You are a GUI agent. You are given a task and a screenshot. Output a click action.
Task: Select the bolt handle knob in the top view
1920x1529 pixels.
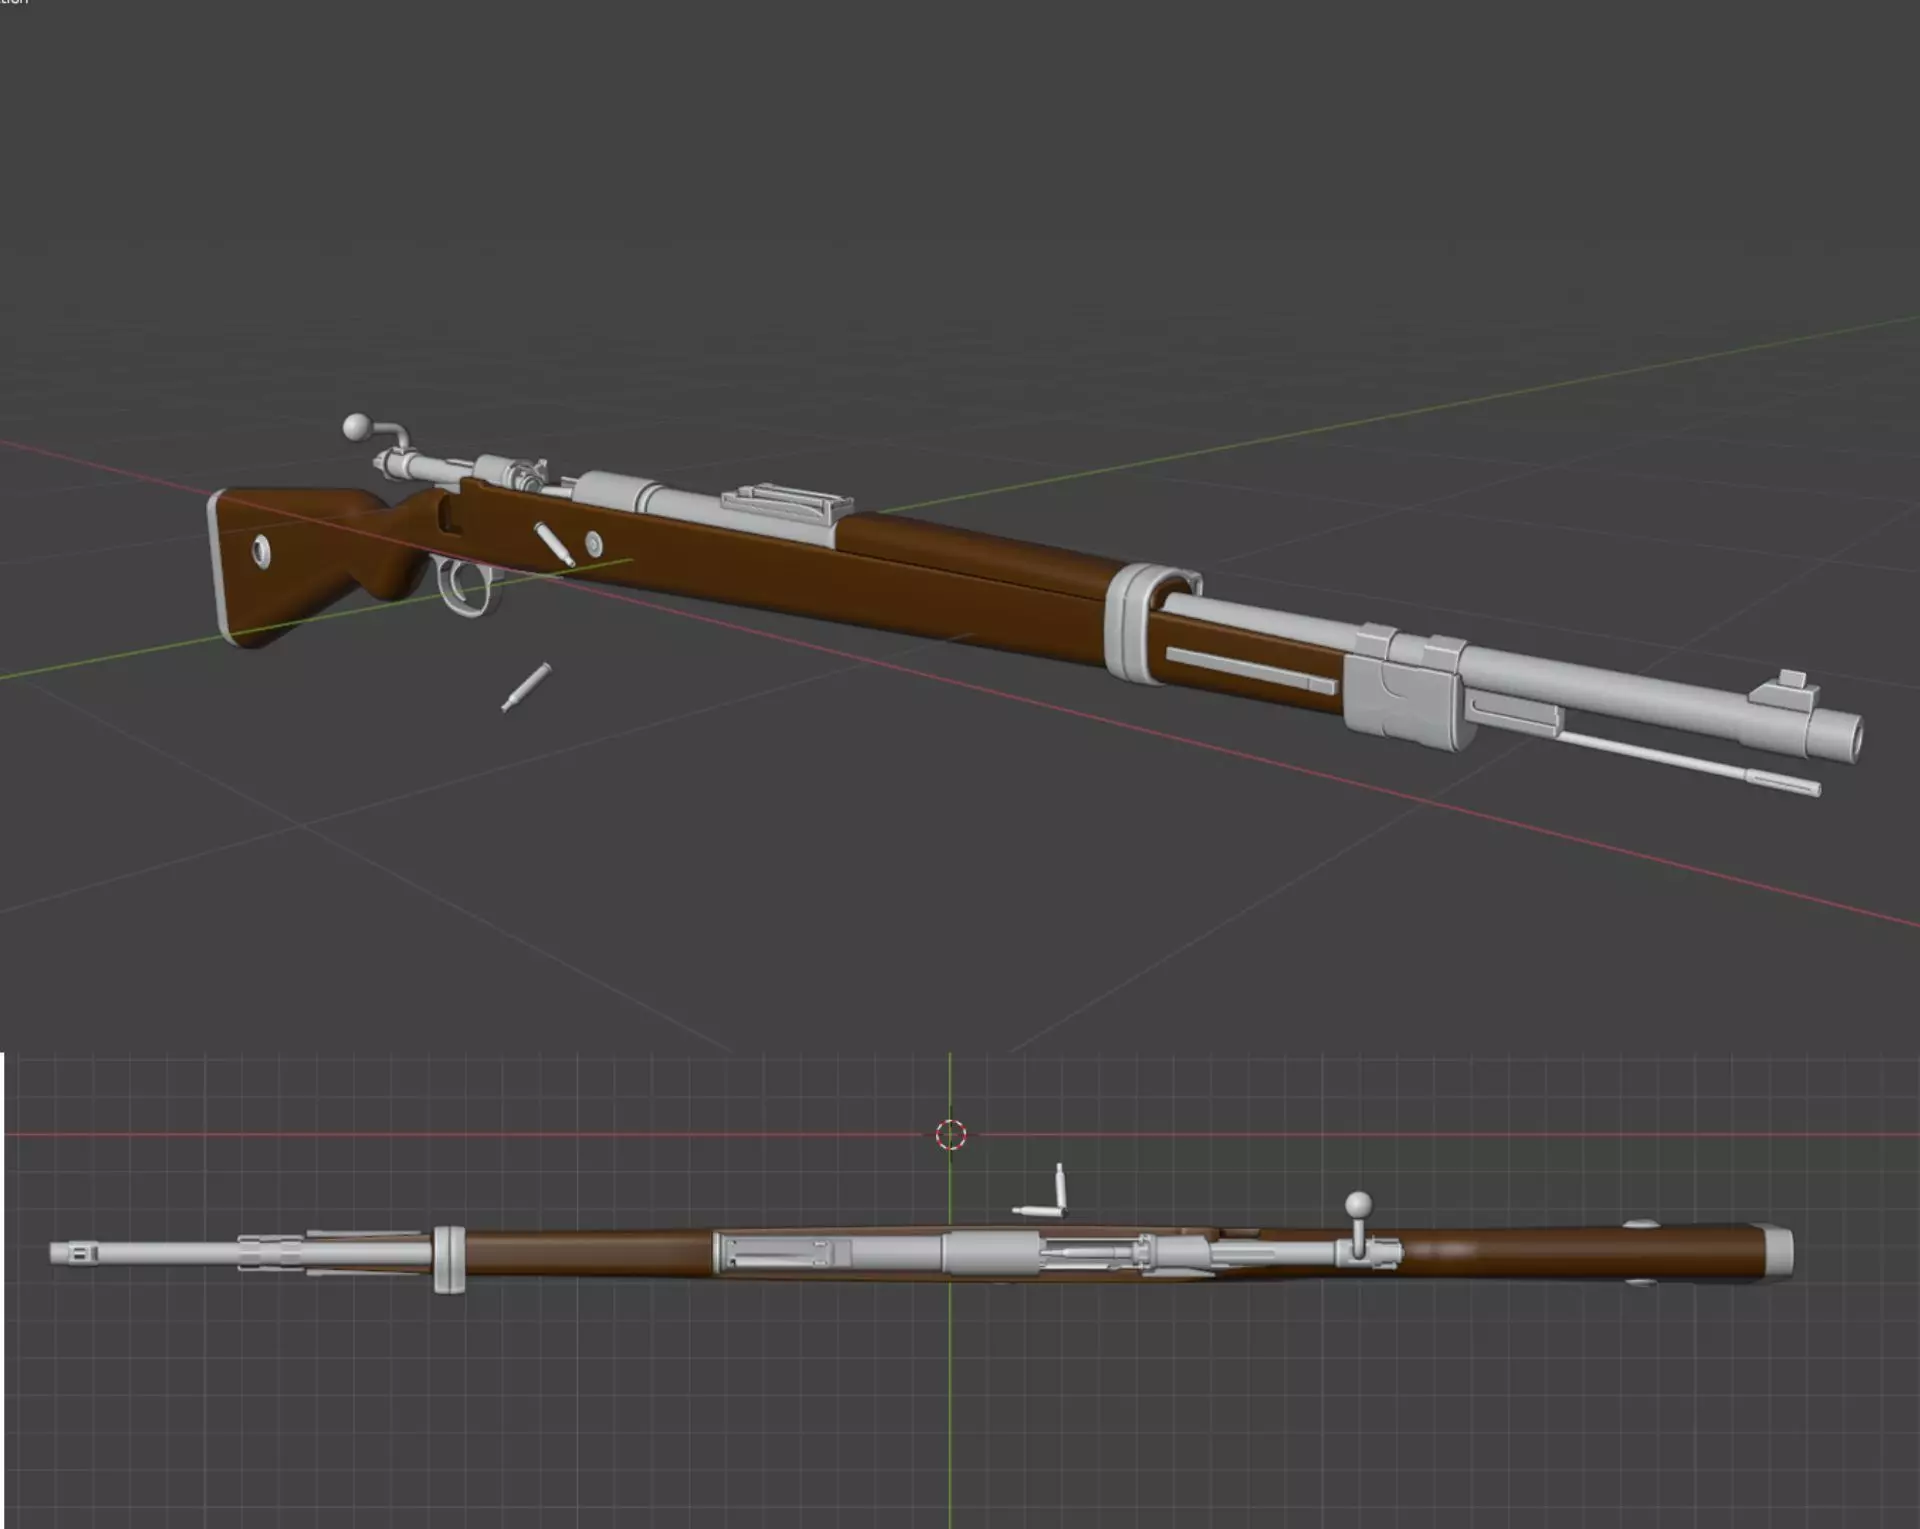(x=1358, y=1205)
